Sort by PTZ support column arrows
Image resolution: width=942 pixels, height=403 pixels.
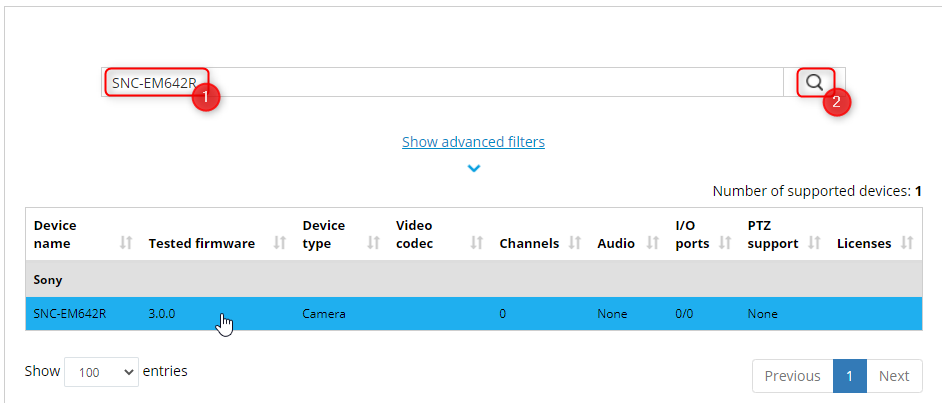tap(815, 243)
